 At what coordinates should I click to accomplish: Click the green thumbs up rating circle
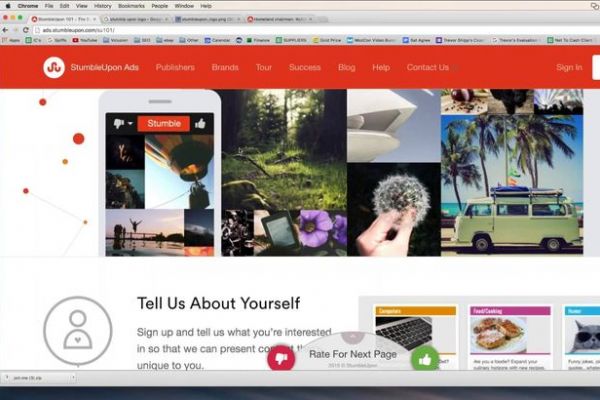(x=425, y=359)
